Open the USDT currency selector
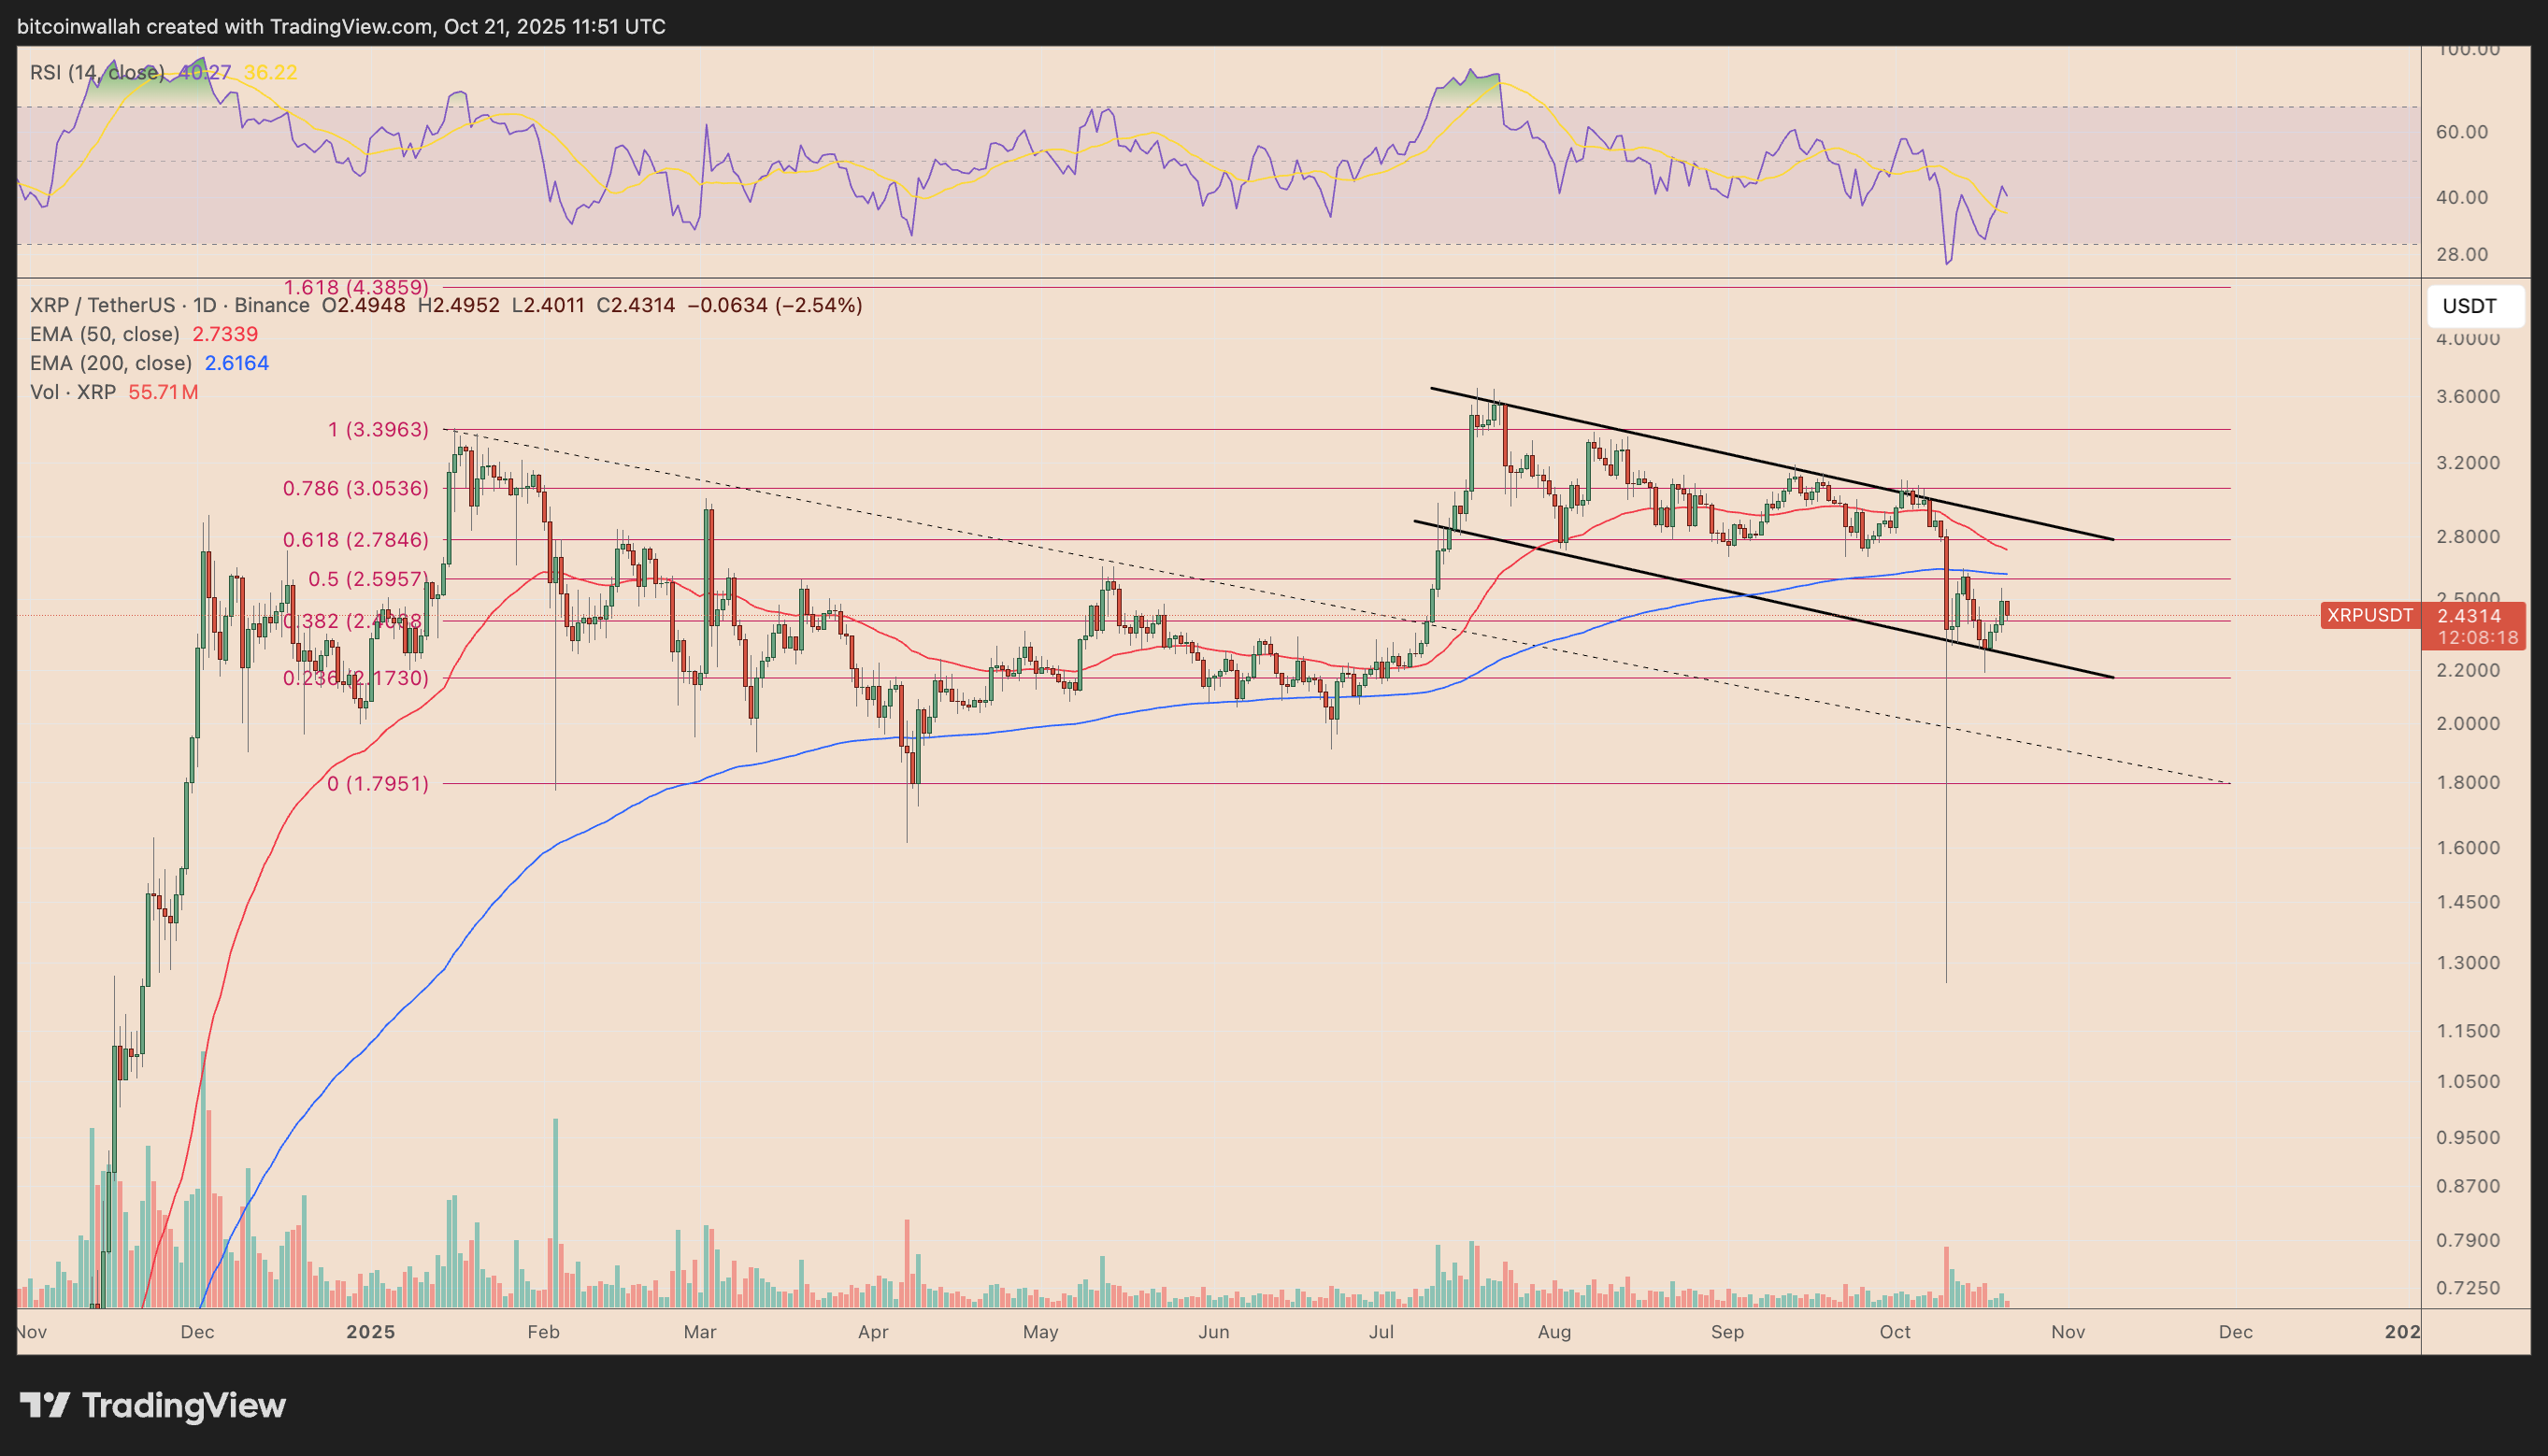The height and width of the screenshot is (1456, 2548). point(2472,306)
